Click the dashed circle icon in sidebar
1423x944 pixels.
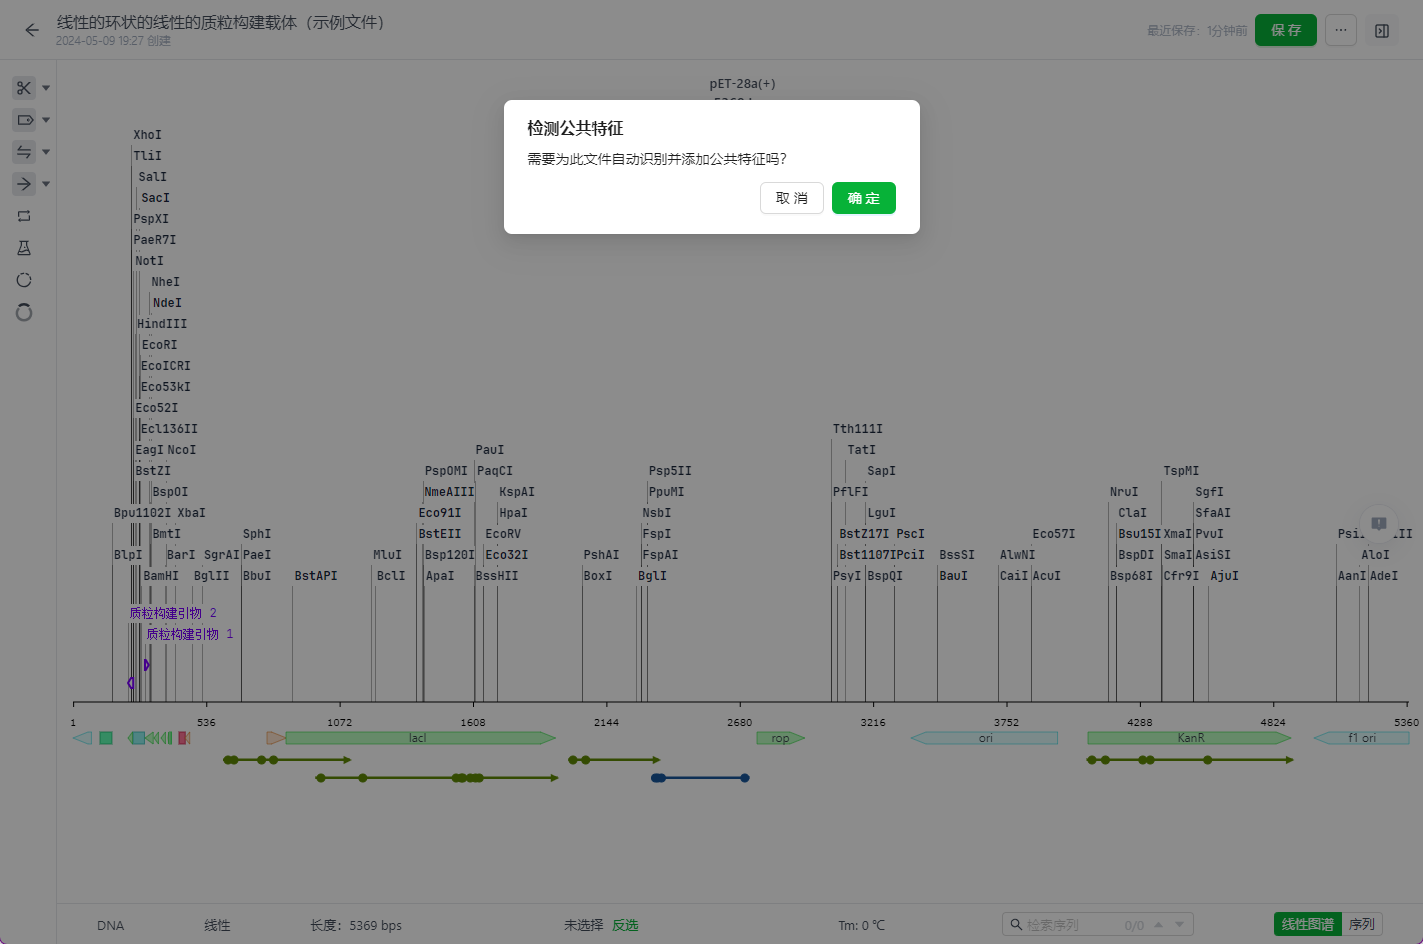24,280
